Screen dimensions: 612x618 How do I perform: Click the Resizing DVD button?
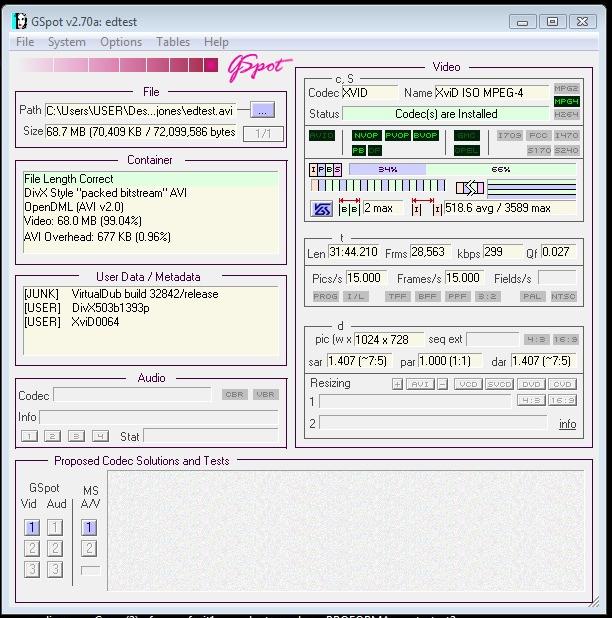(531, 384)
